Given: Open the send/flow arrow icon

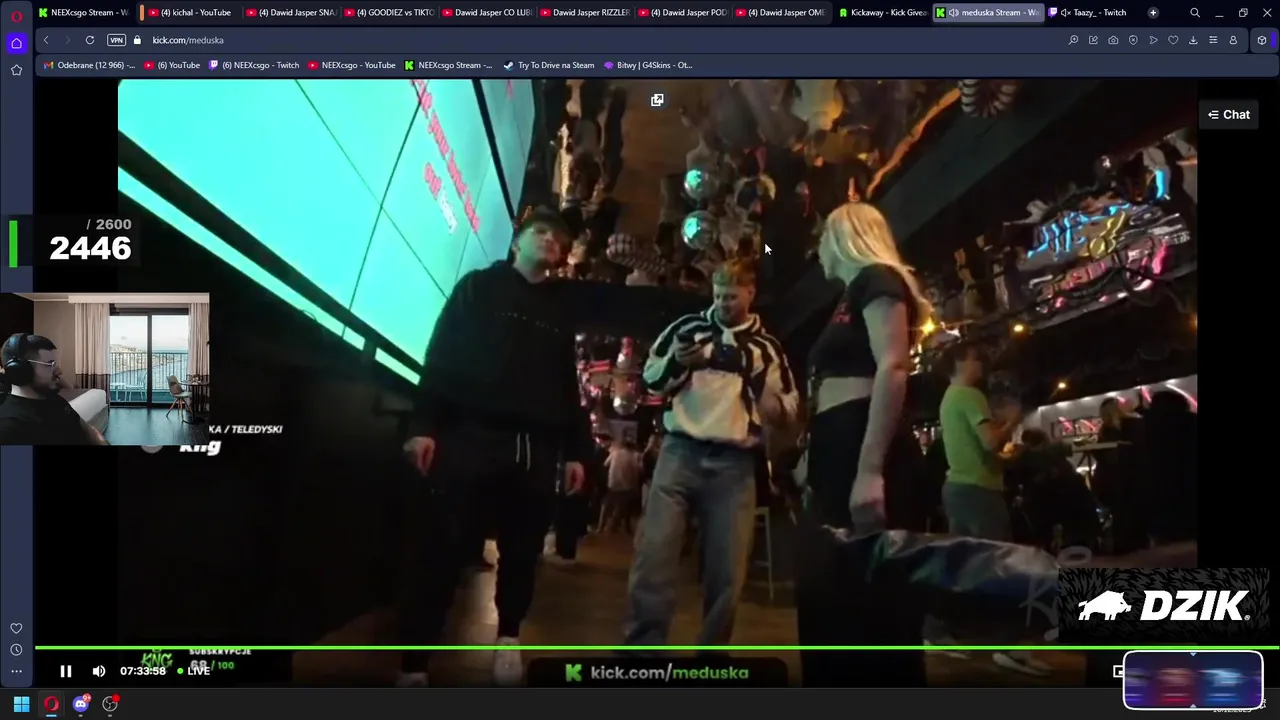Looking at the screenshot, I should pos(1153,40).
